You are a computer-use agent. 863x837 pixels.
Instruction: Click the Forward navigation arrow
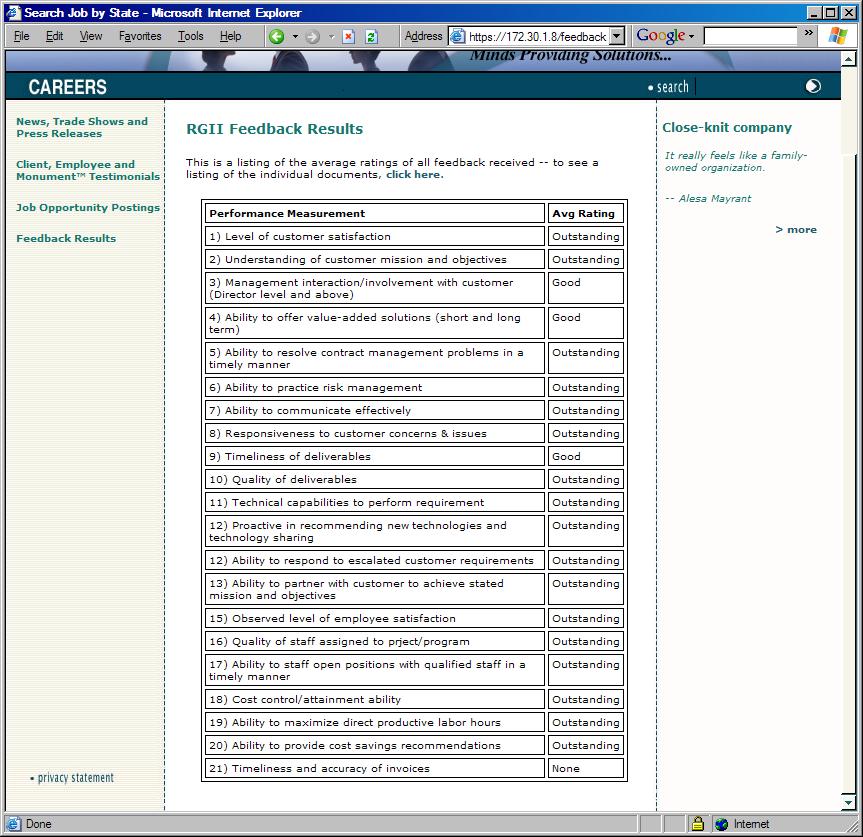[313, 37]
